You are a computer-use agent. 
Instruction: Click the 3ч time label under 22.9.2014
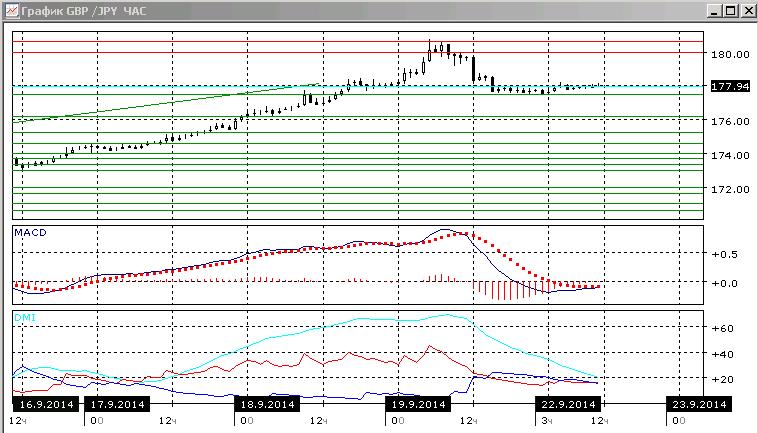tap(547, 421)
